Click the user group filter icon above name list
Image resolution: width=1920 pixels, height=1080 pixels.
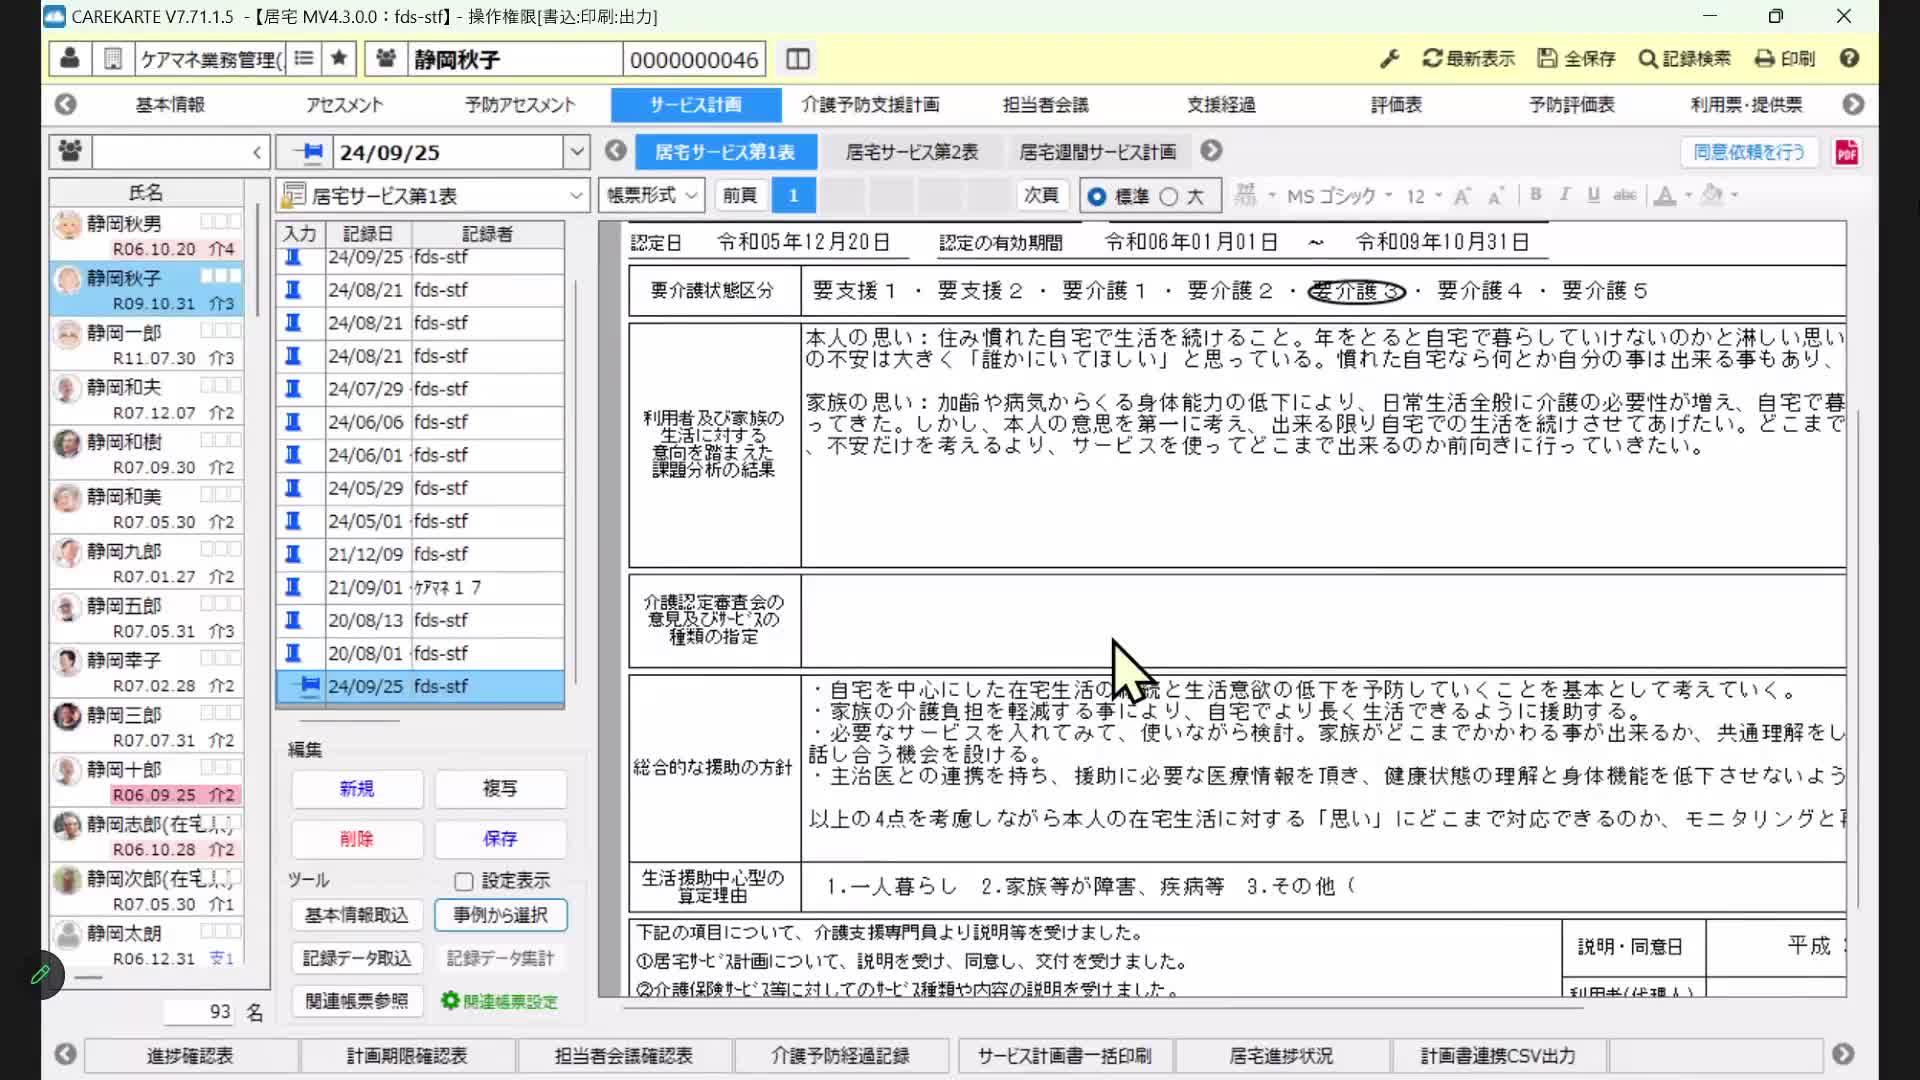coord(71,151)
